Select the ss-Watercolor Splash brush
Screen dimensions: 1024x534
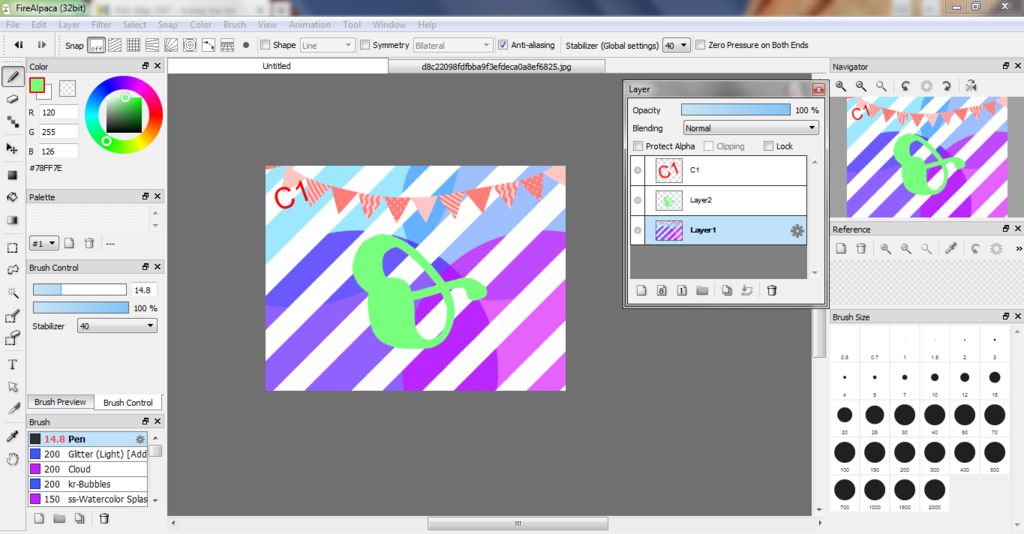click(x=88, y=499)
